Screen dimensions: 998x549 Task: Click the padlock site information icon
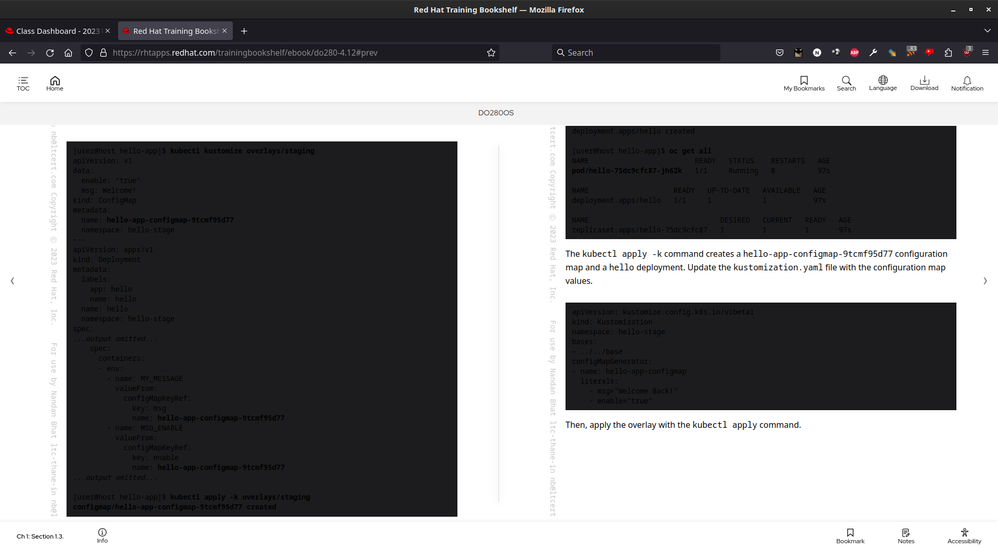coord(103,53)
